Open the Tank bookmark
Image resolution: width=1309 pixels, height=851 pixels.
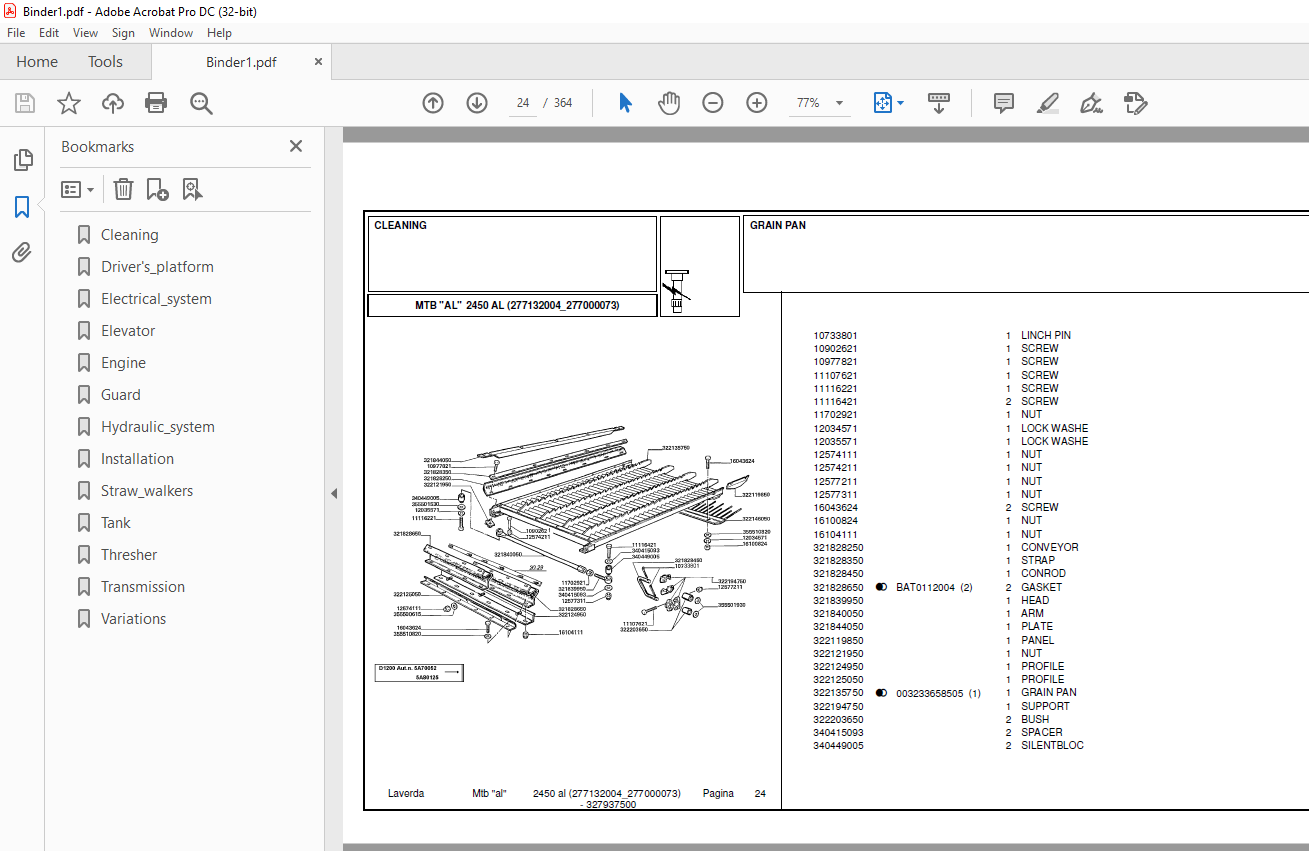pos(116,523)
